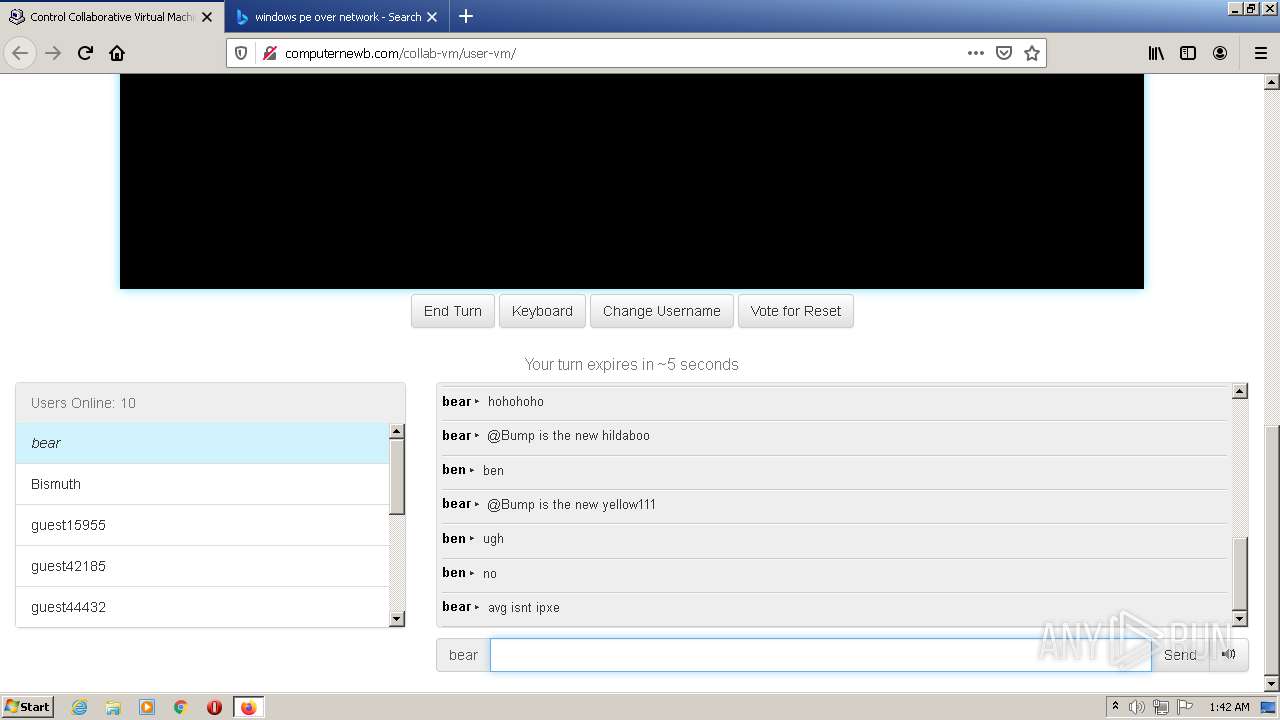This screenshot has height=720, width=1280.
Task: Reload the current page
Action: 85,53
